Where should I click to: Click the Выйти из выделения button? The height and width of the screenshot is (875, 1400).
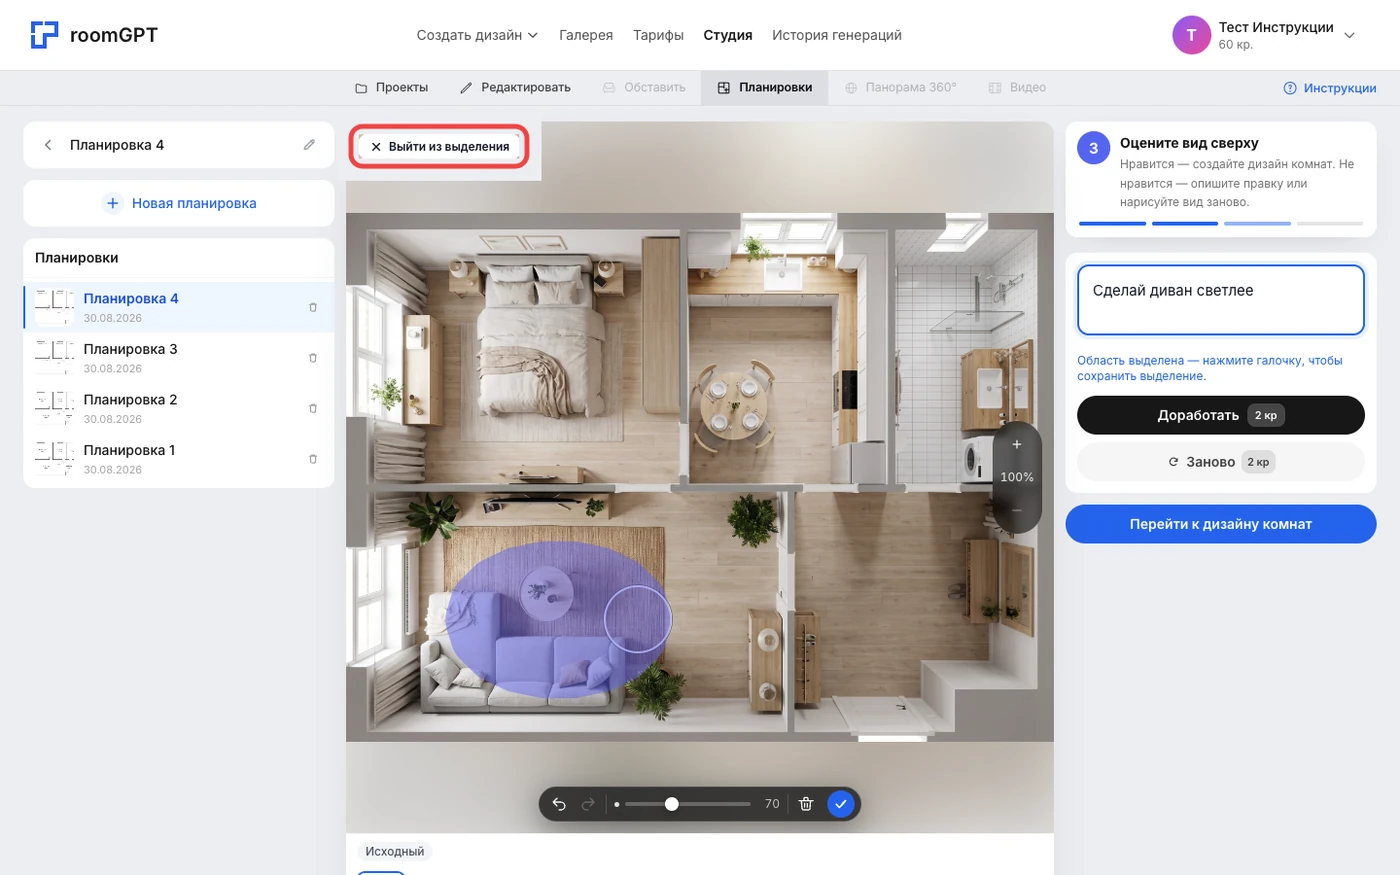coord(440,146)
